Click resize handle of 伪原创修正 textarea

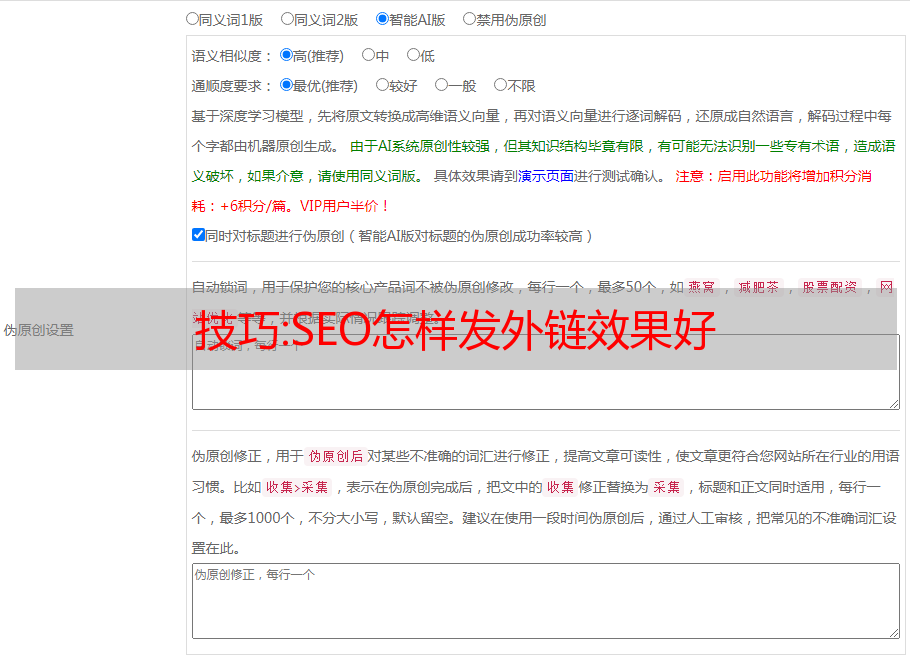[x=894, y=632]
